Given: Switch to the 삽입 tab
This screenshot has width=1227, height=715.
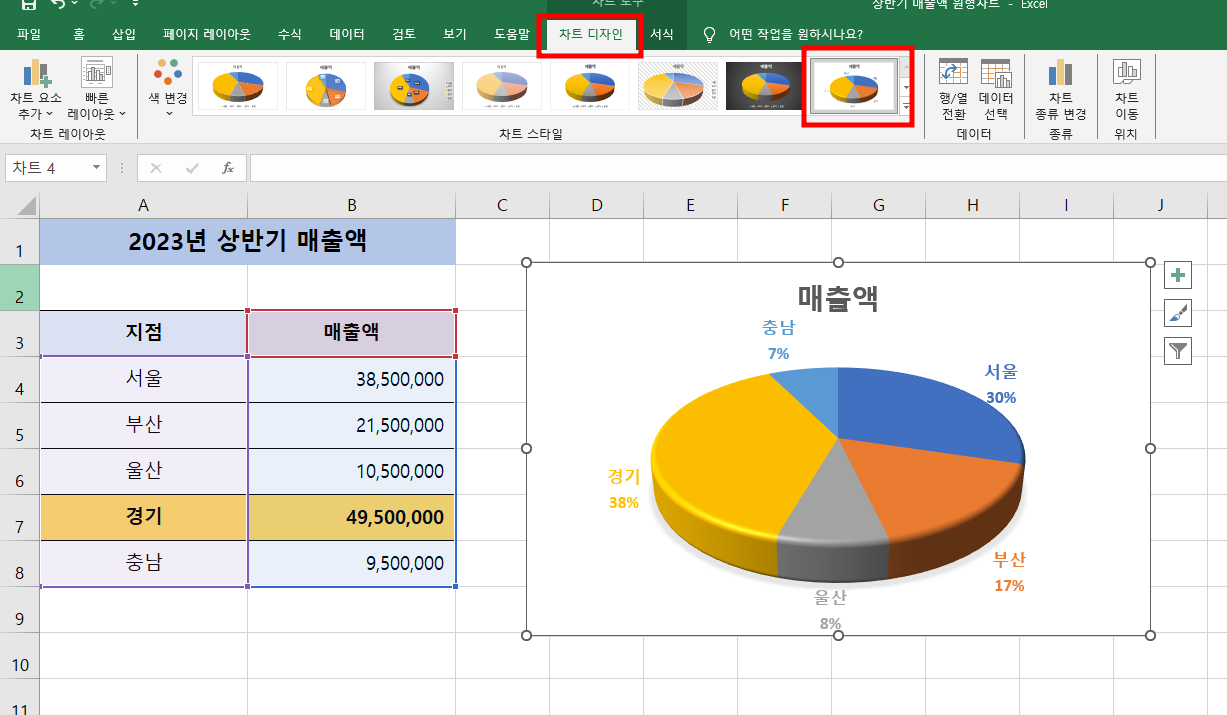Looking at the screenshot, I should [x=124, y=35].
